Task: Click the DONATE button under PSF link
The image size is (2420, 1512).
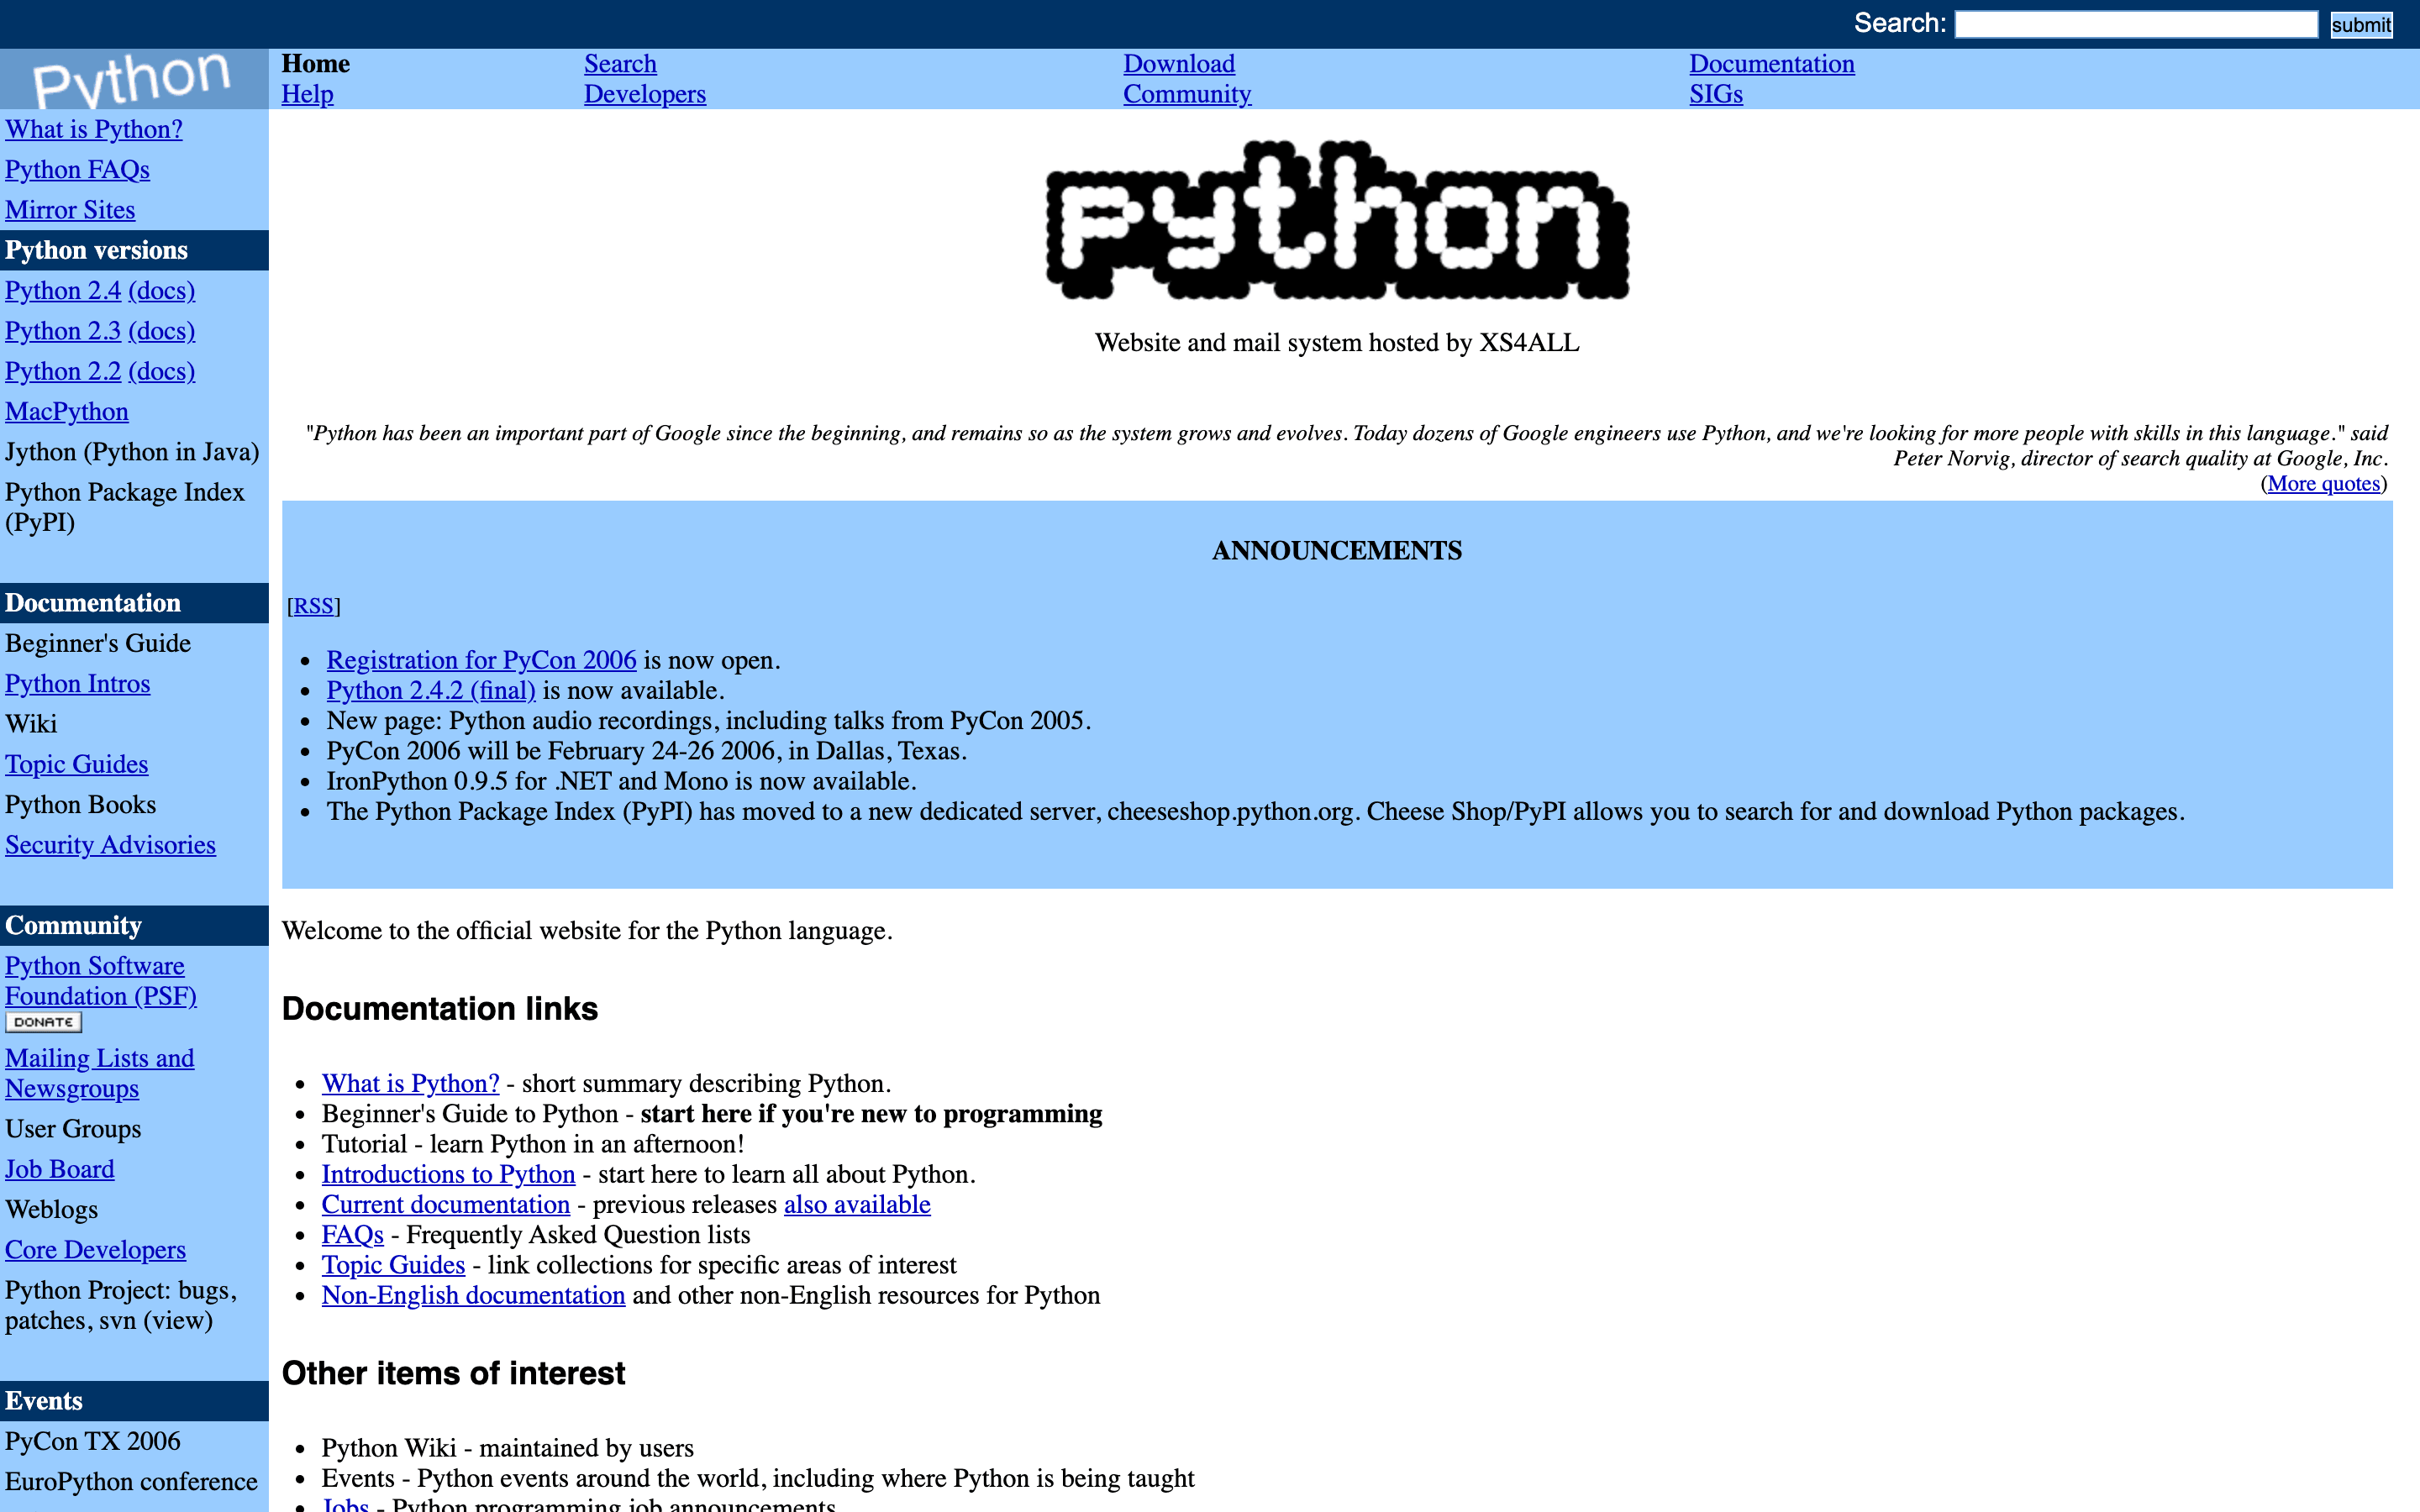Action: coord(44,1022)
